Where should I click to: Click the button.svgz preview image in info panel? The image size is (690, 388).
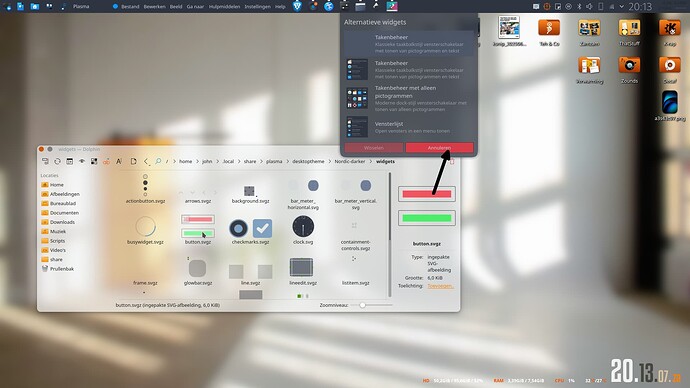pyautogui.click(x=426, y=206)
